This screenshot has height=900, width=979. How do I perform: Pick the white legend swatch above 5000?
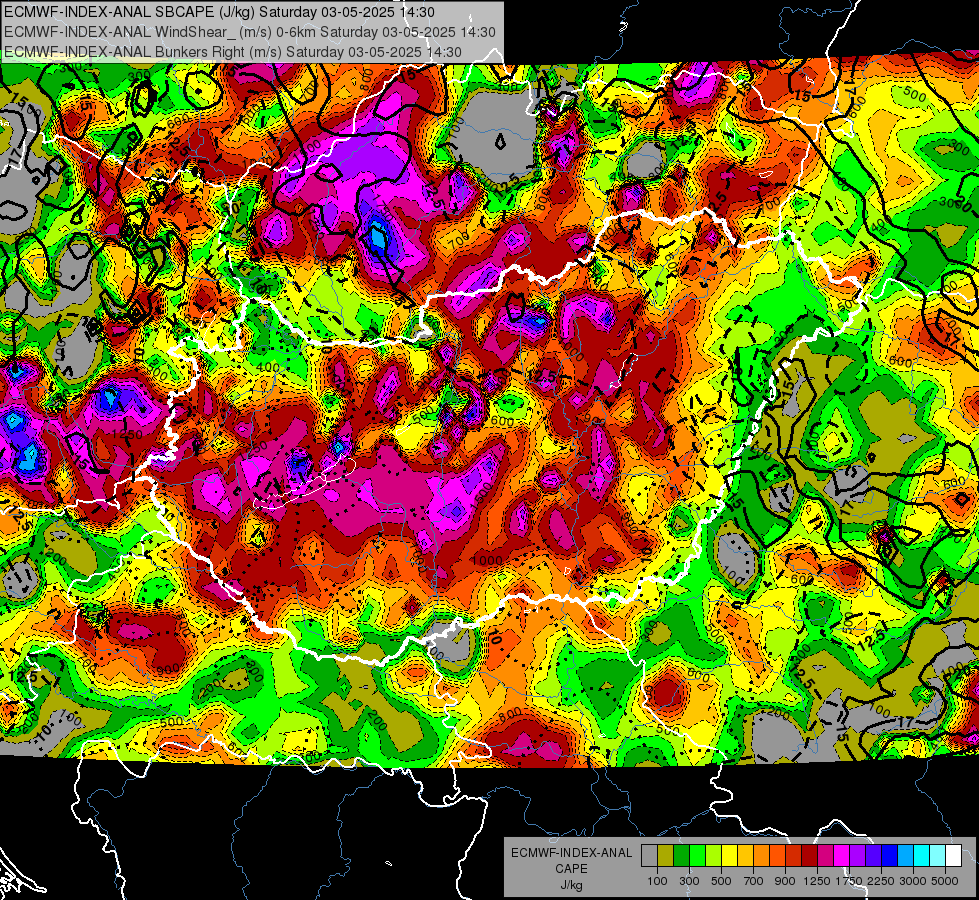tap(953, 856)
